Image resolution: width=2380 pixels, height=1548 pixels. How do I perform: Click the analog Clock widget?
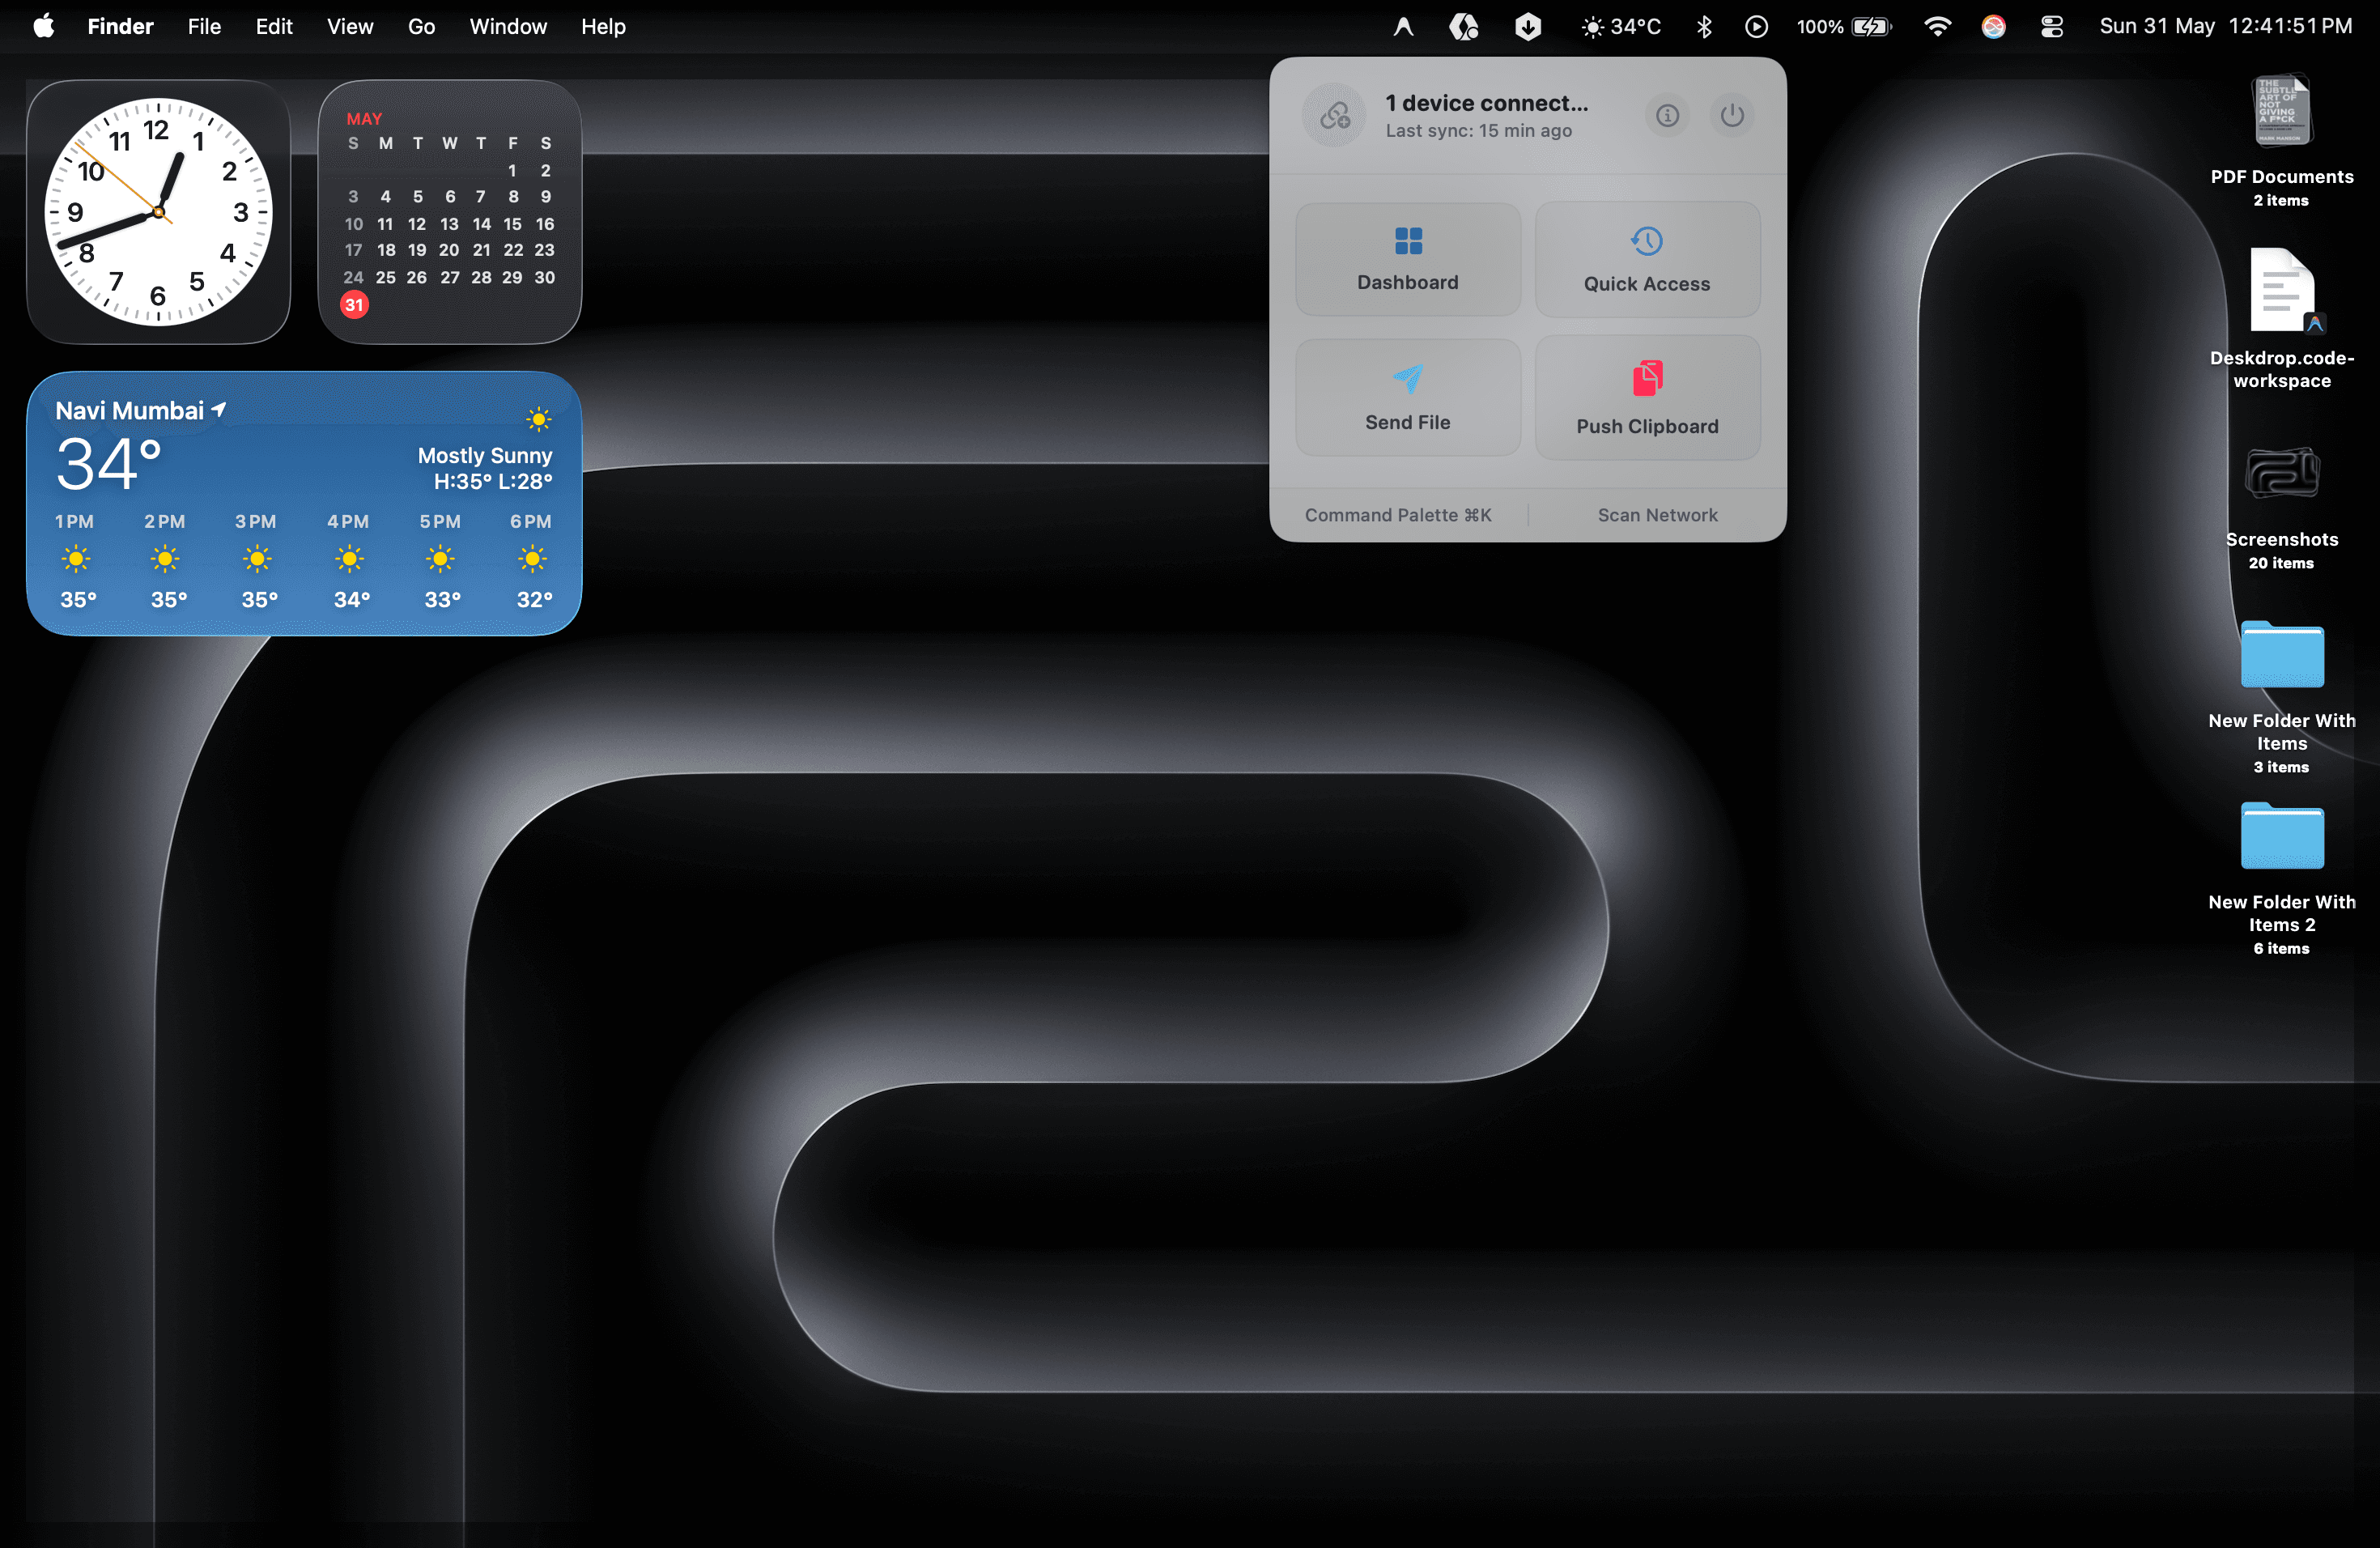tap(158, 212)
